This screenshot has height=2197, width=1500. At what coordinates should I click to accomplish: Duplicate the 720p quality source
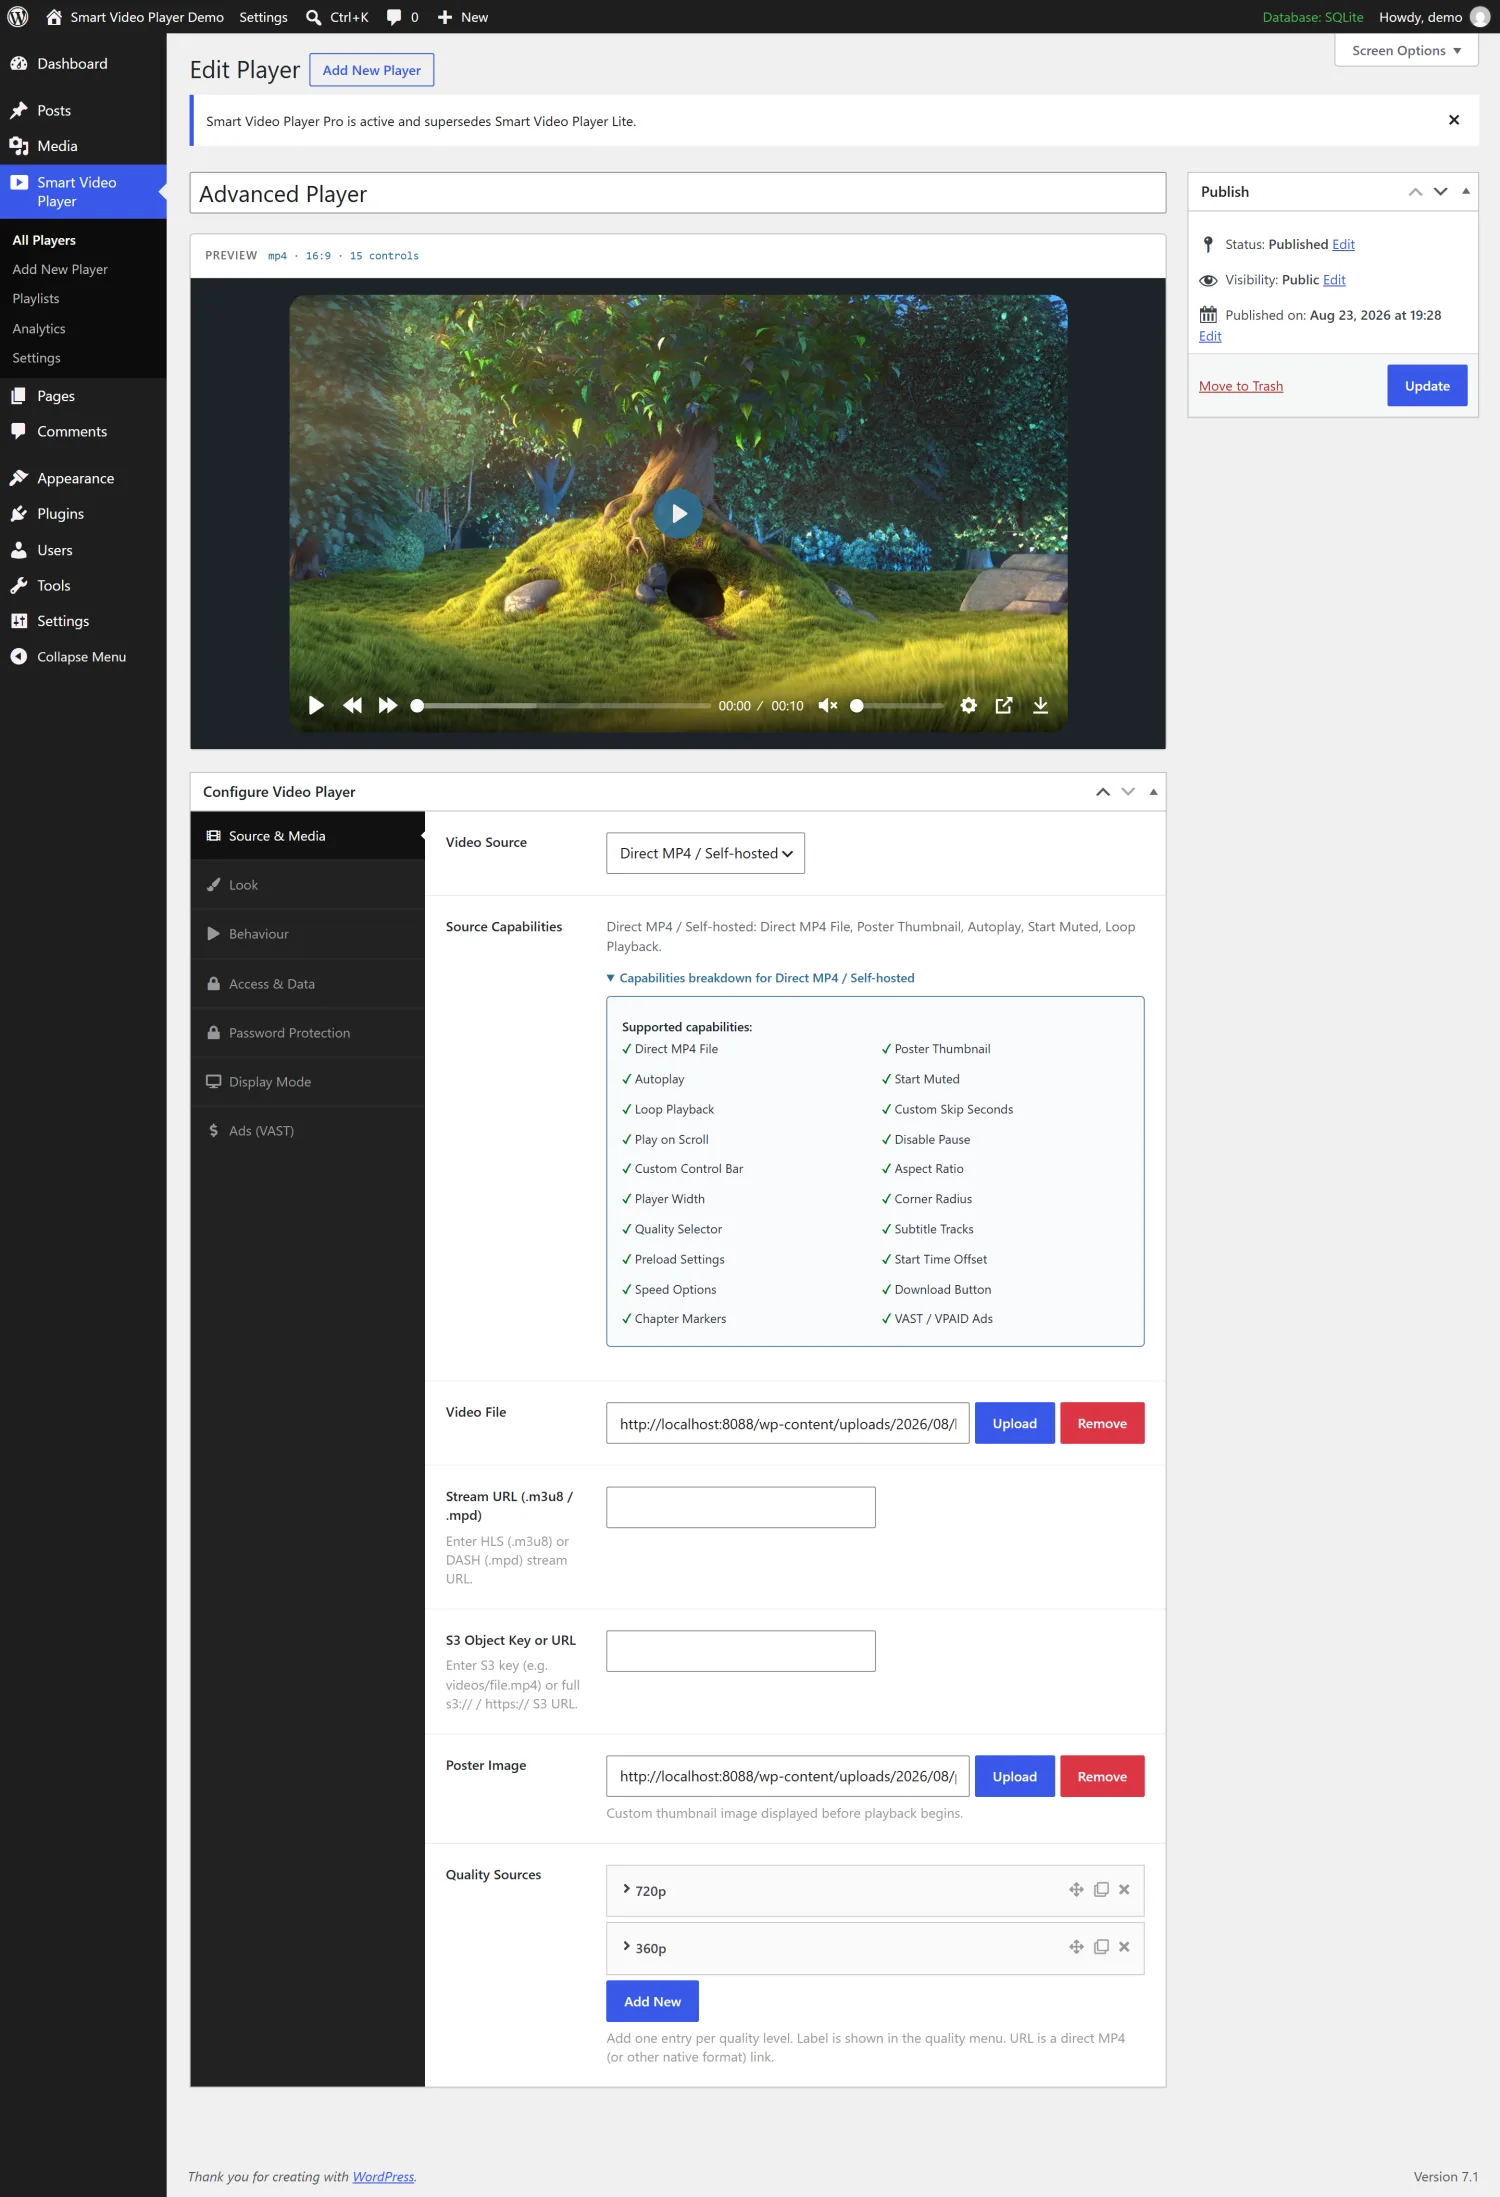click(x=1101, y=1889)
